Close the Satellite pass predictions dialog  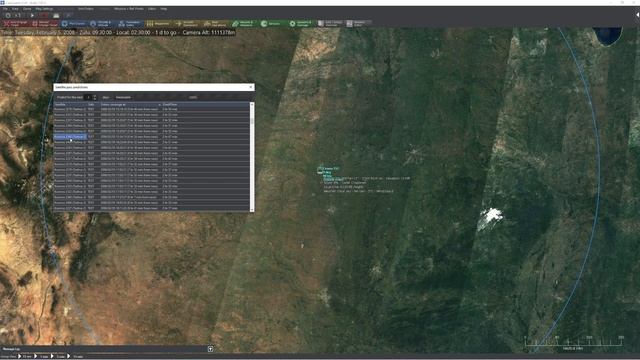point(251,87)
